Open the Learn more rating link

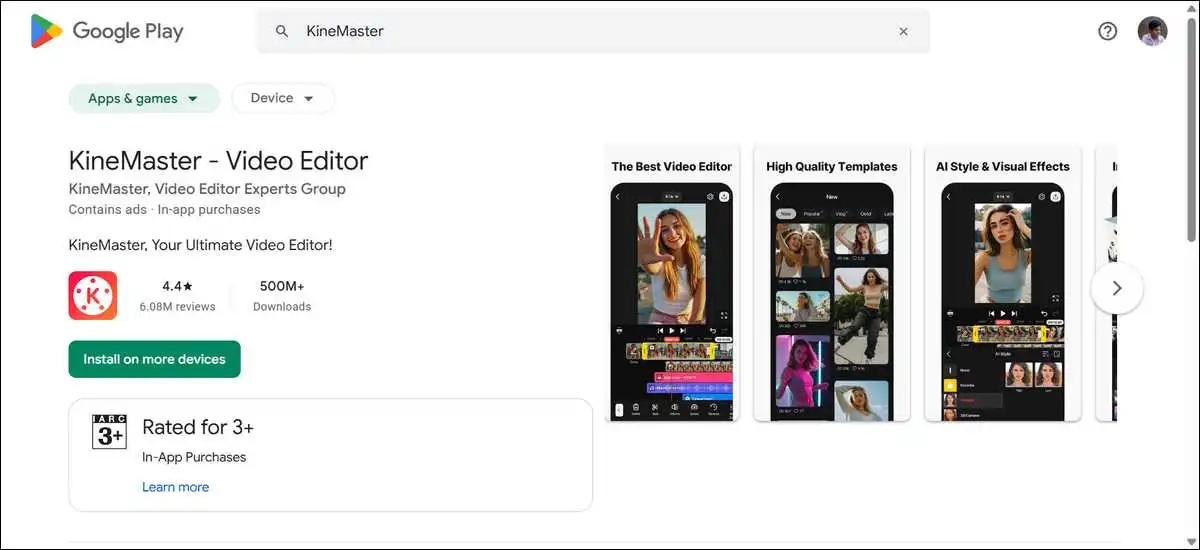176,487
